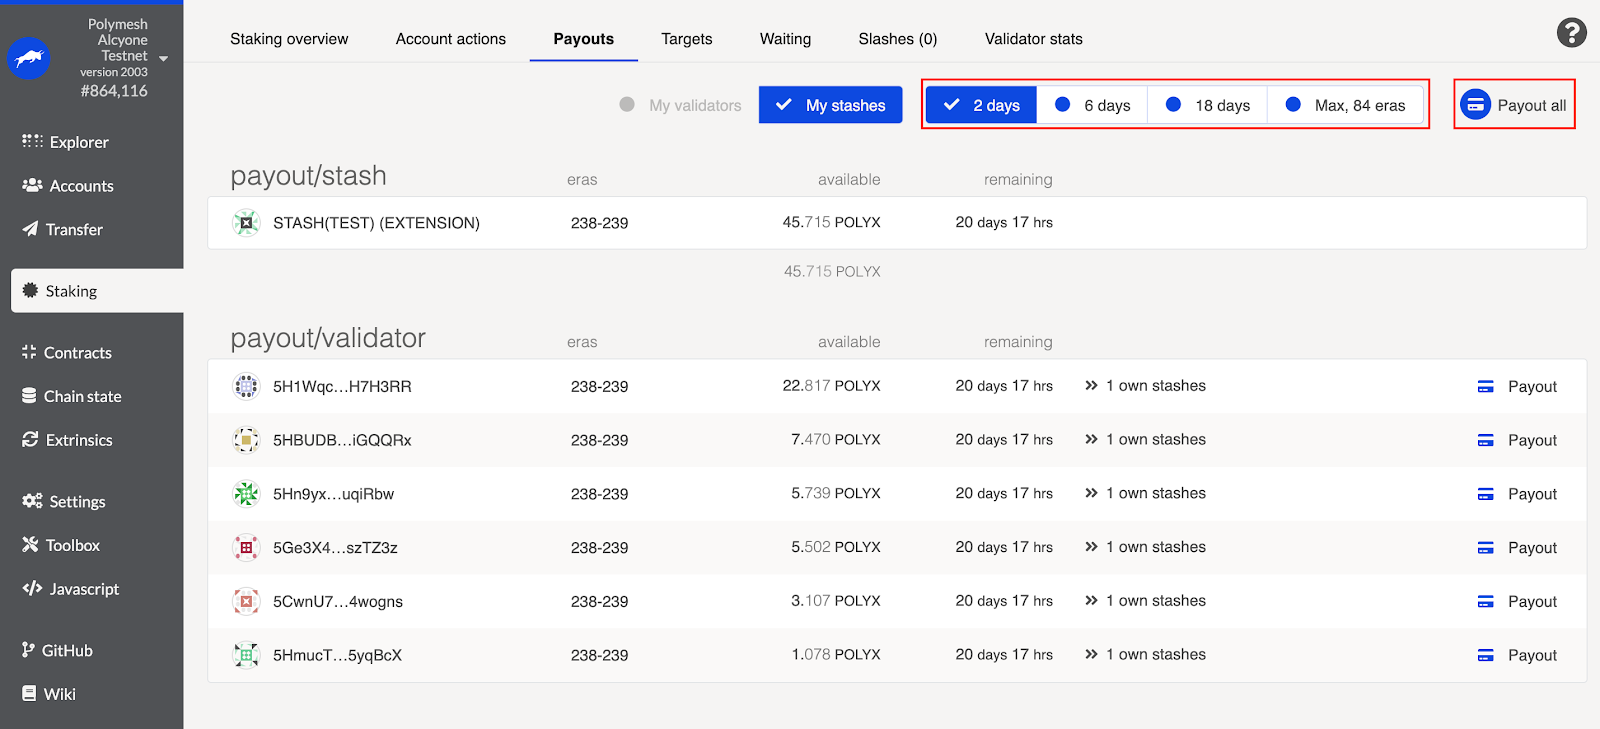Click the 5HBUDB…iGQQRx identicon

point(246,440)
